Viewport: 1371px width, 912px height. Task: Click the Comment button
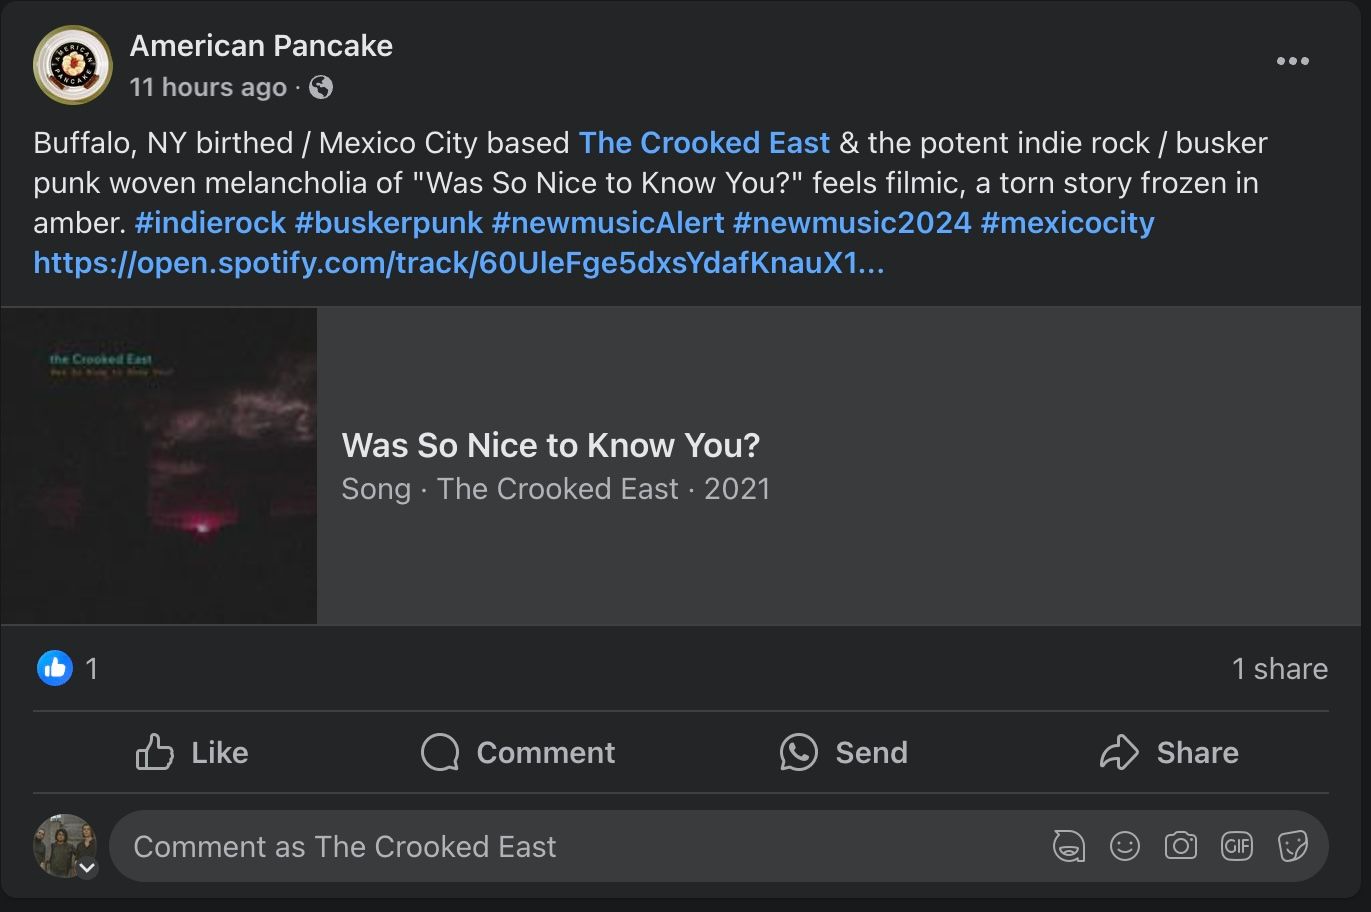pos(518,752)
